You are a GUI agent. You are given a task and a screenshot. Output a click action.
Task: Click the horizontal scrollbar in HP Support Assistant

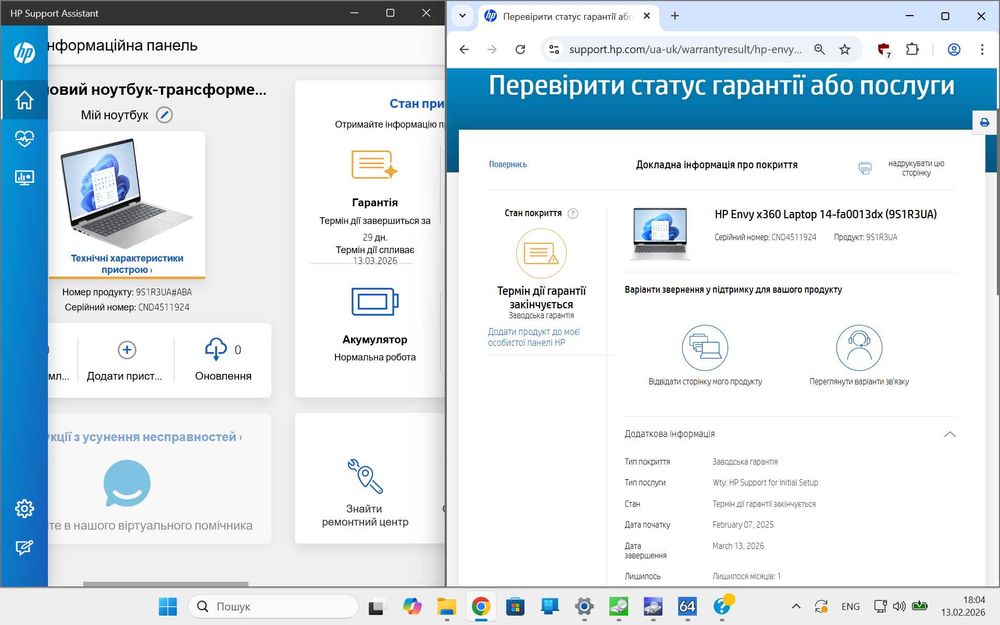click(166, 584)
